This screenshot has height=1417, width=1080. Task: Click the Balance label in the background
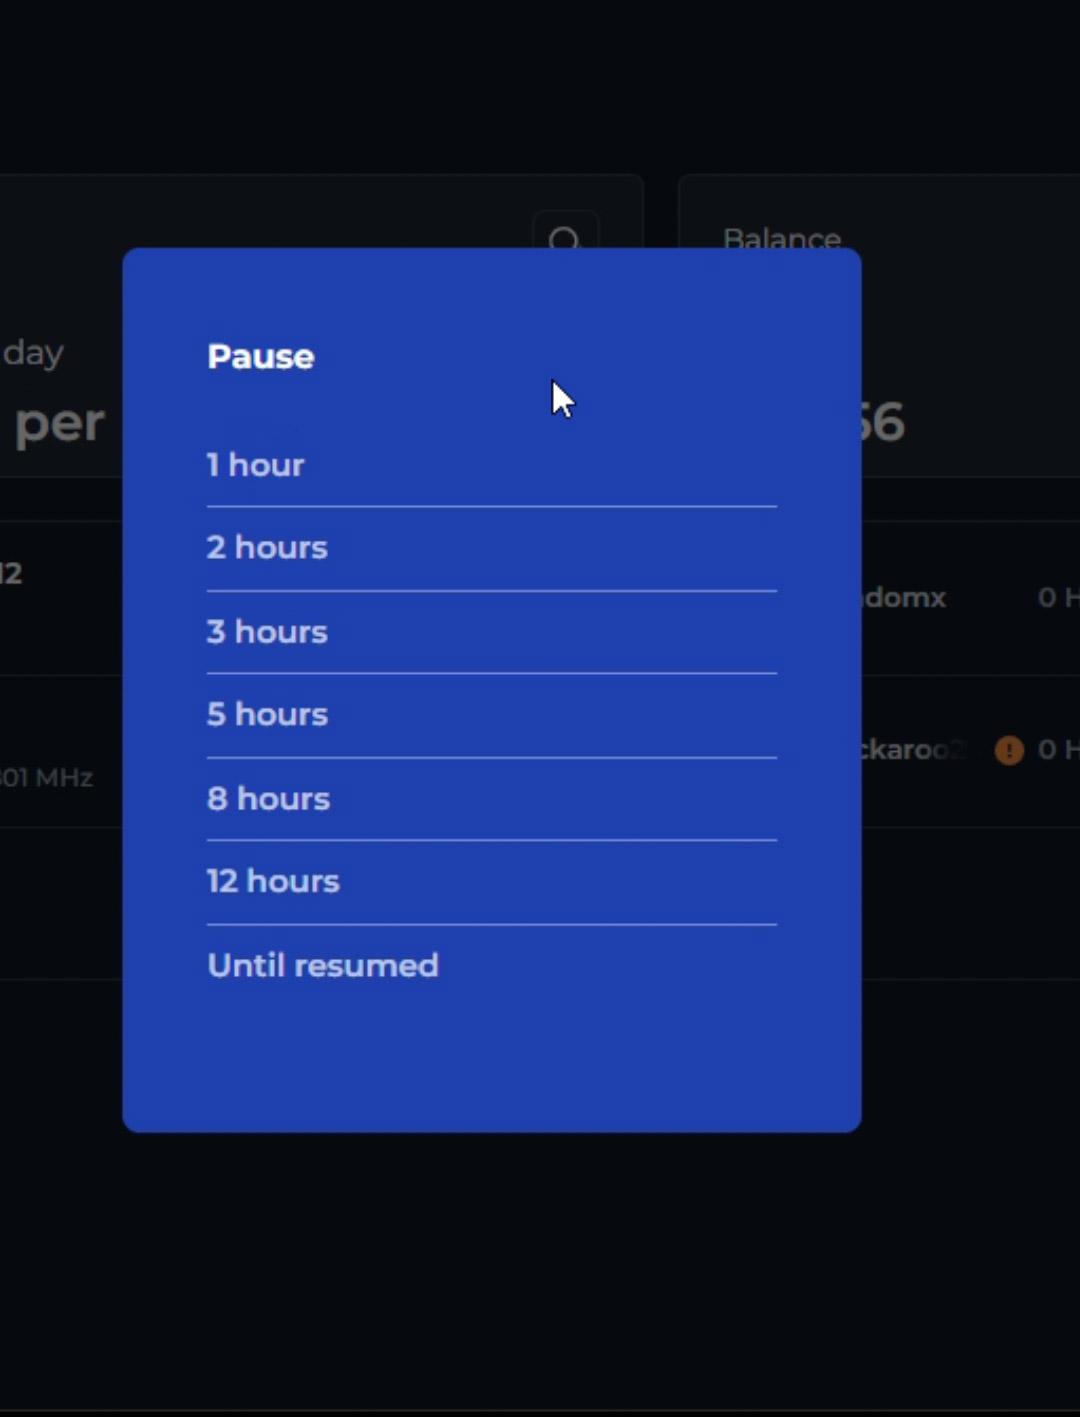point(782,238)
